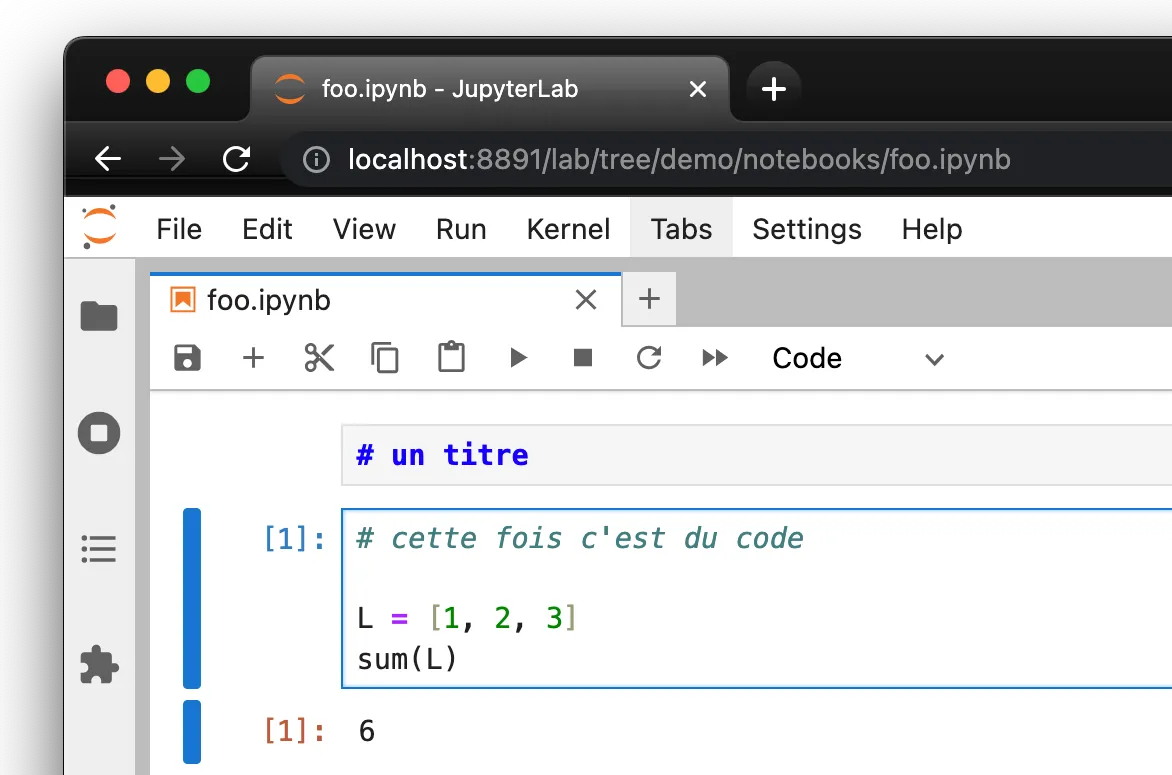Copy the selected cells
This screenshot has width=1172, height=775.
pos(385,358)
